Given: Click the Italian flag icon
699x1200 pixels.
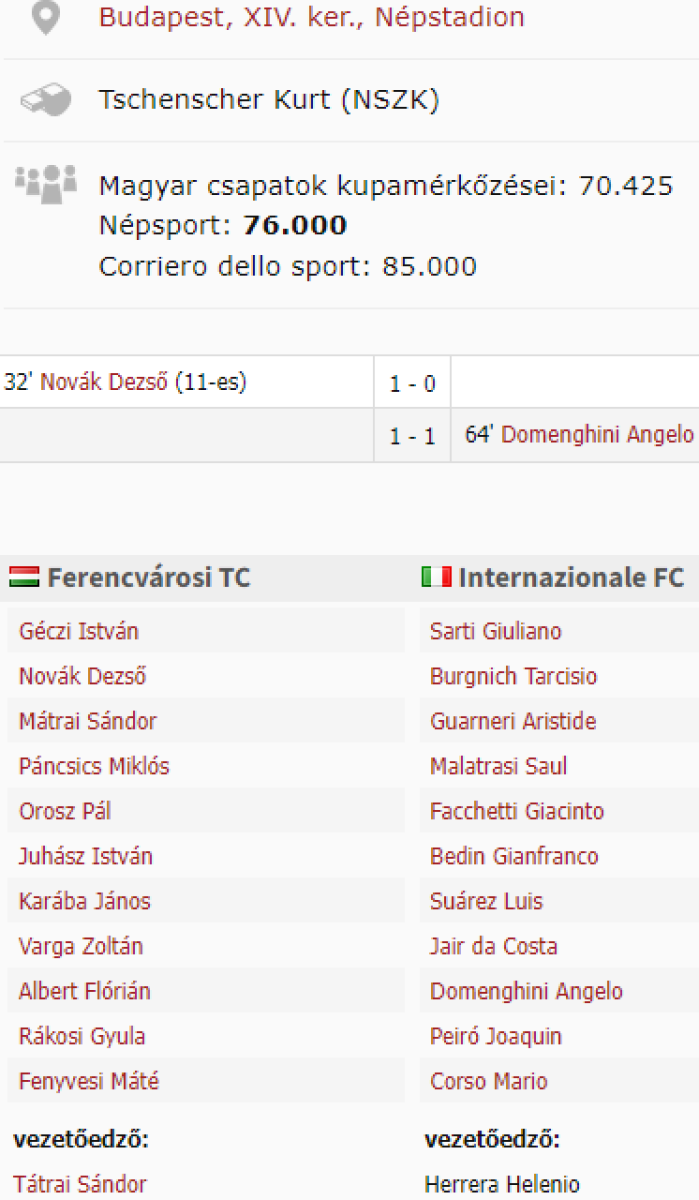Looking at the screenshot, I should [436, 577].
